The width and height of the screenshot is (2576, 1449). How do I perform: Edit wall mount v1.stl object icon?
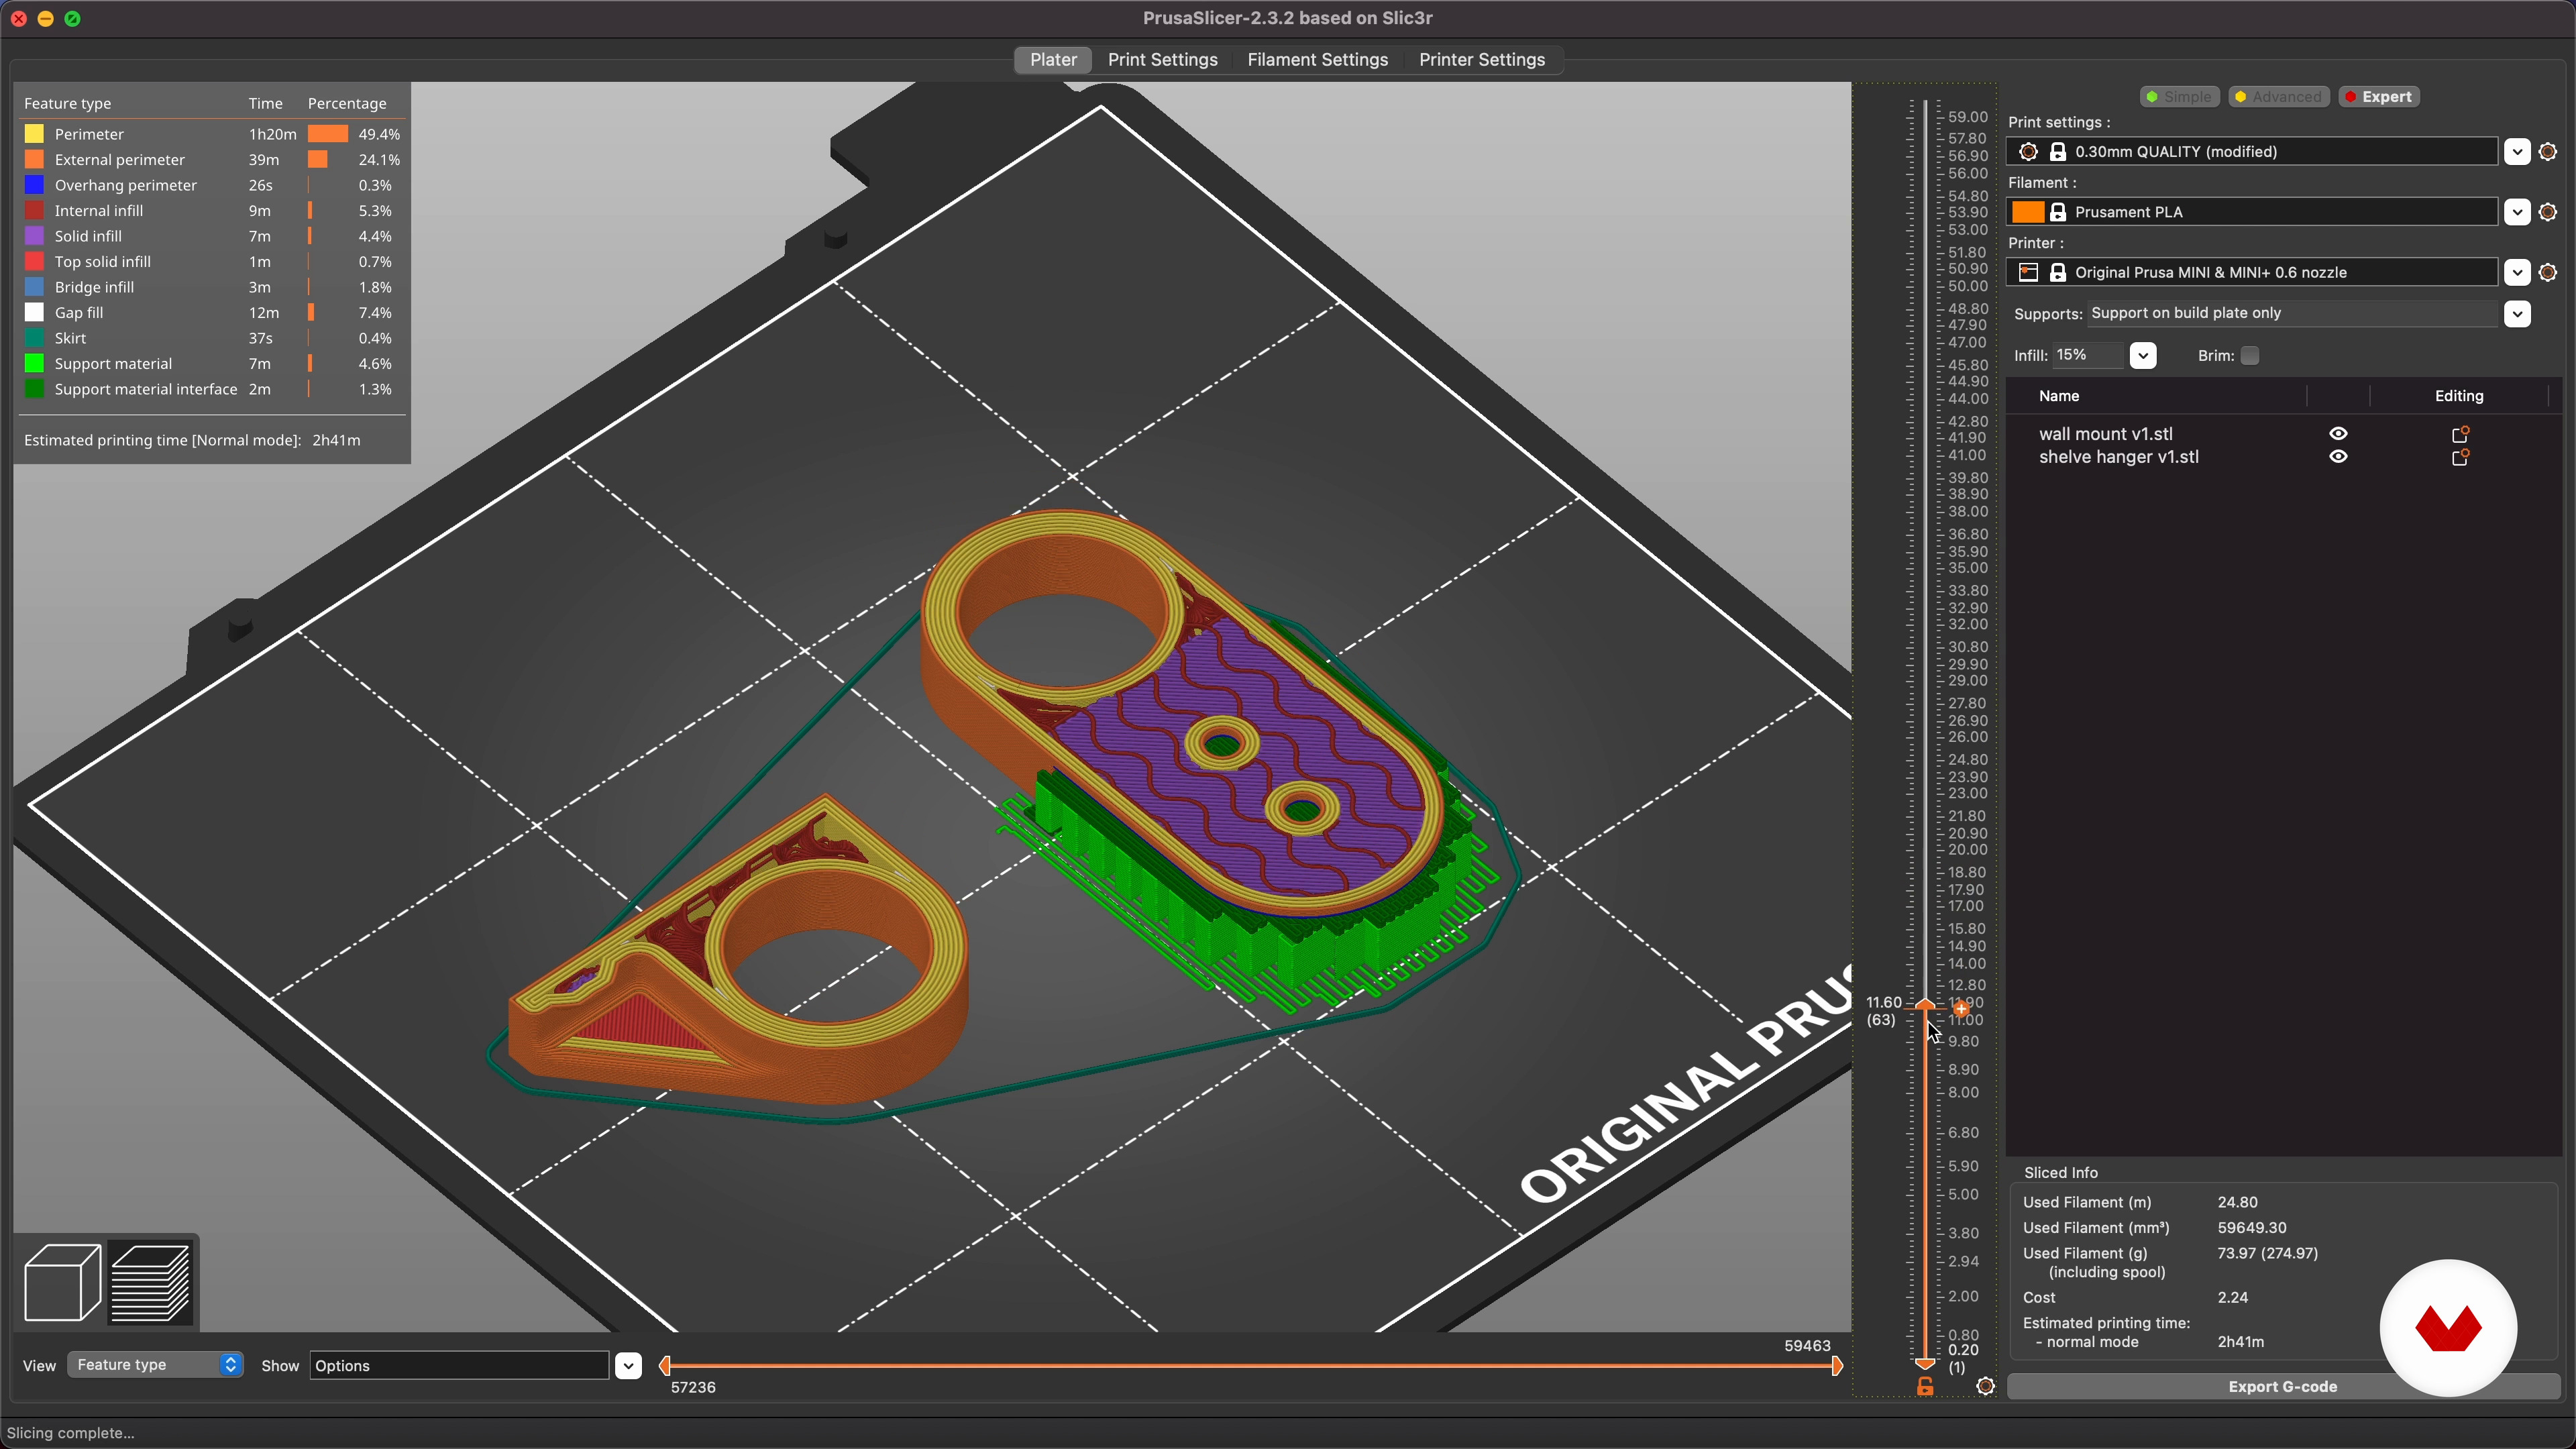[2460, 434]
